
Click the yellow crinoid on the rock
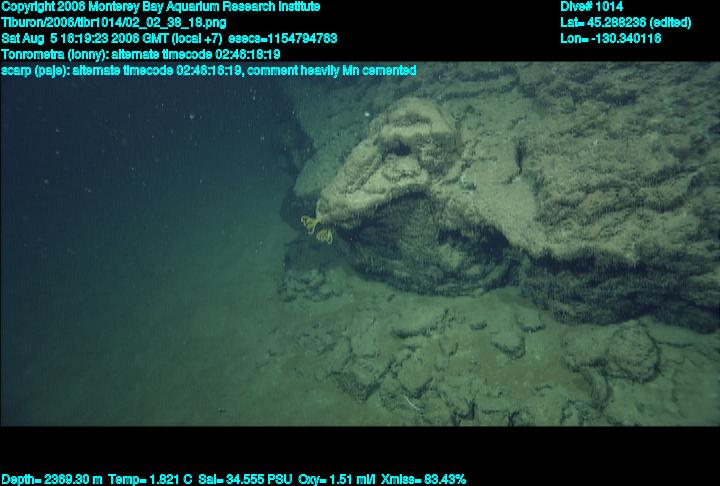(317, 229)
